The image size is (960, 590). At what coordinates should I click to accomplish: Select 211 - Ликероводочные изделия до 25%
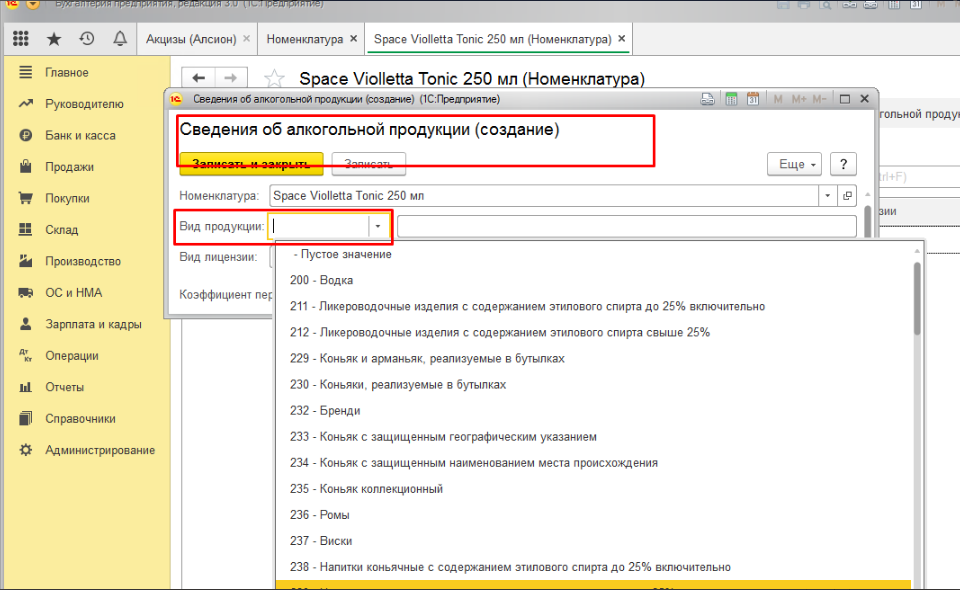[x=594, y=306]
